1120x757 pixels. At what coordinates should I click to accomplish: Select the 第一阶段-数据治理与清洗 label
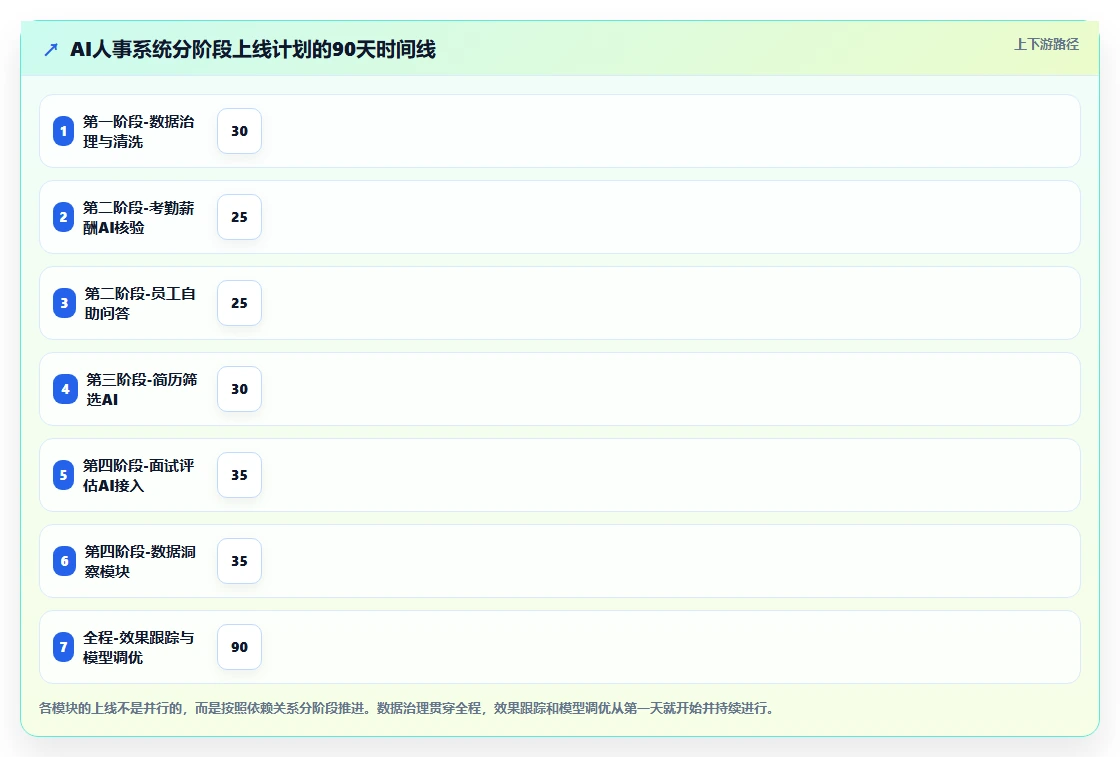point(139,131)
